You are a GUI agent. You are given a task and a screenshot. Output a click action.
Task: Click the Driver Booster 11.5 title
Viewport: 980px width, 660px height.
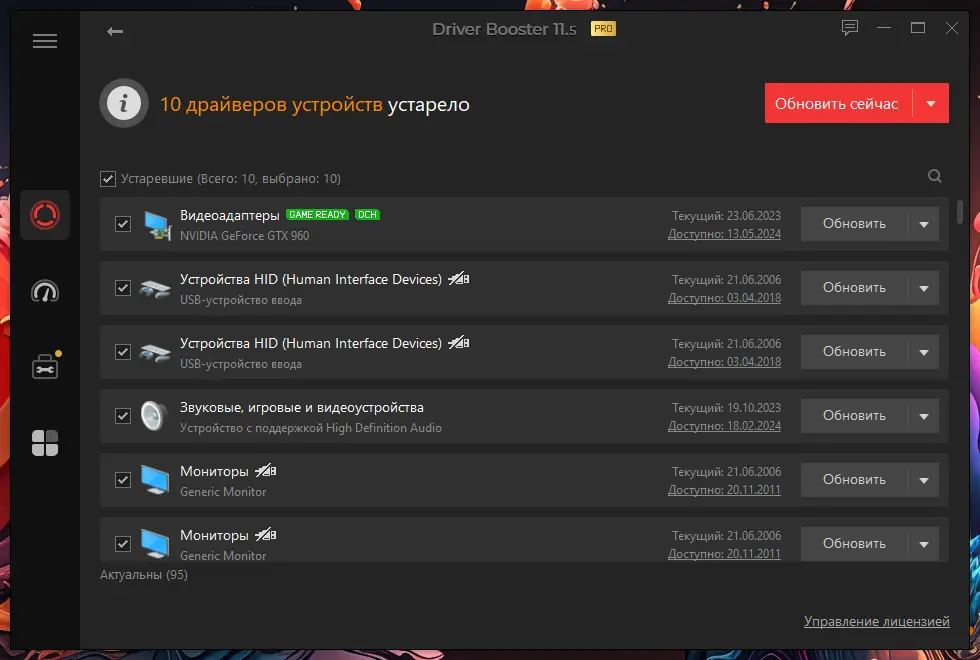[x=504, y=29]
